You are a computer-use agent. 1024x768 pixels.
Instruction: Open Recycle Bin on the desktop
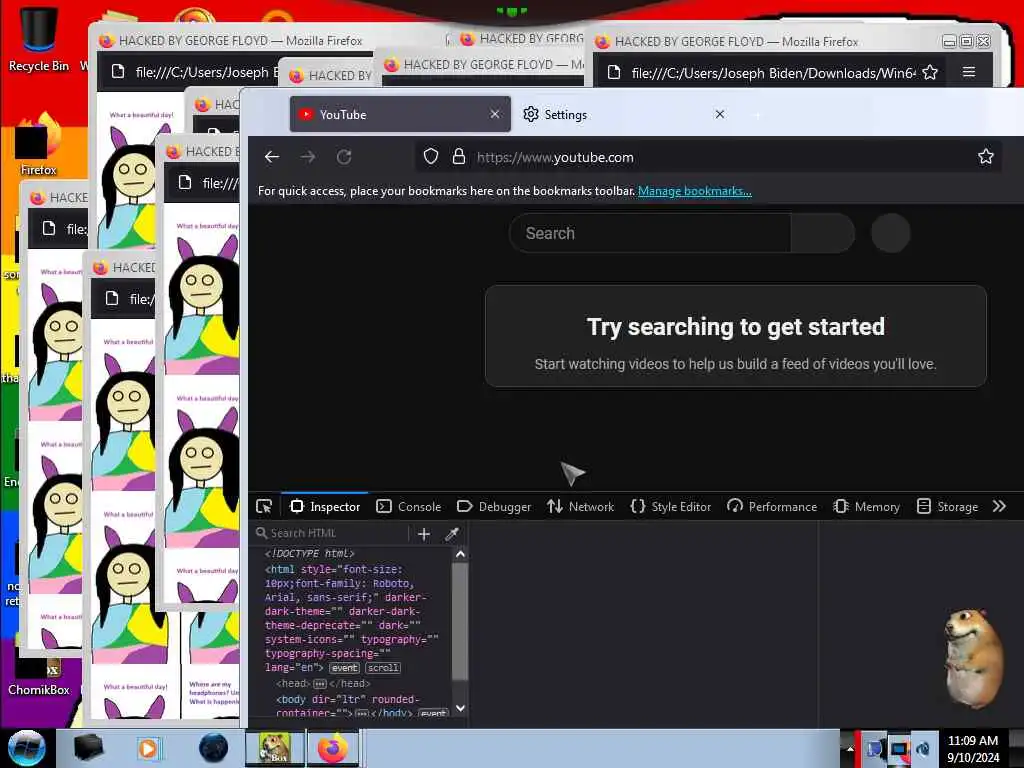(x=39, y=38)
